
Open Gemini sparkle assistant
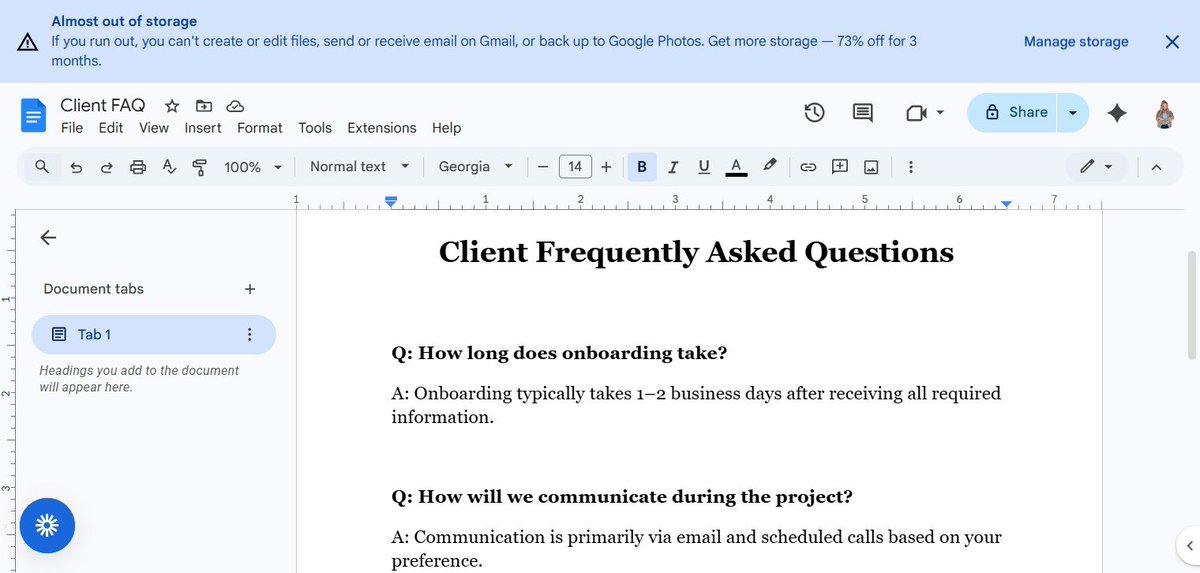point(1117,113)
